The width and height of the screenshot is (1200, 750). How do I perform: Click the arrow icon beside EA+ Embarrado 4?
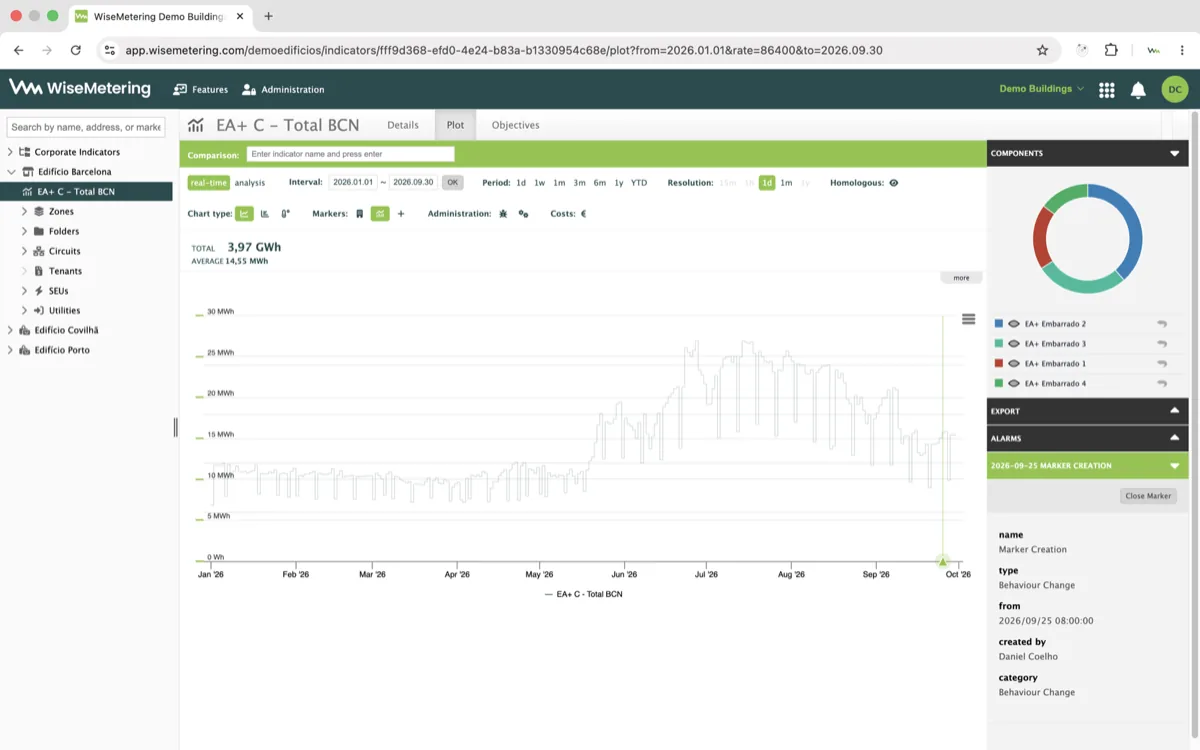(x=1162, y=384)
